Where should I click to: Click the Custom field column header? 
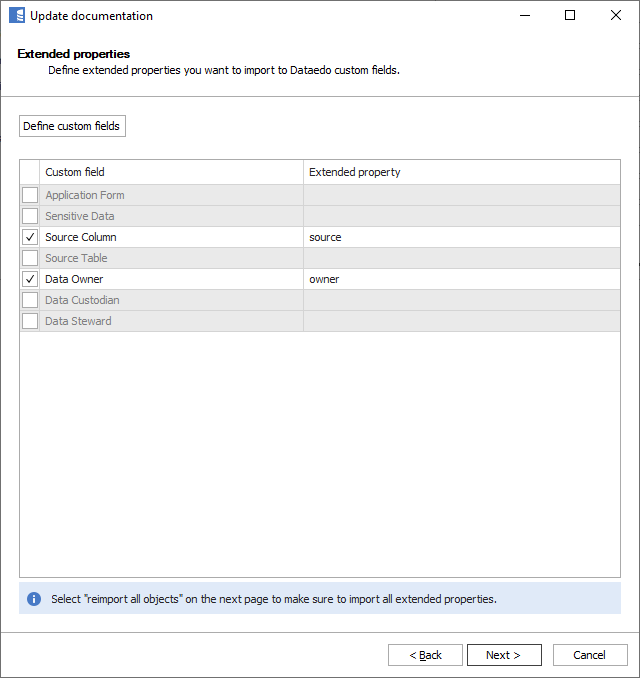170,172
